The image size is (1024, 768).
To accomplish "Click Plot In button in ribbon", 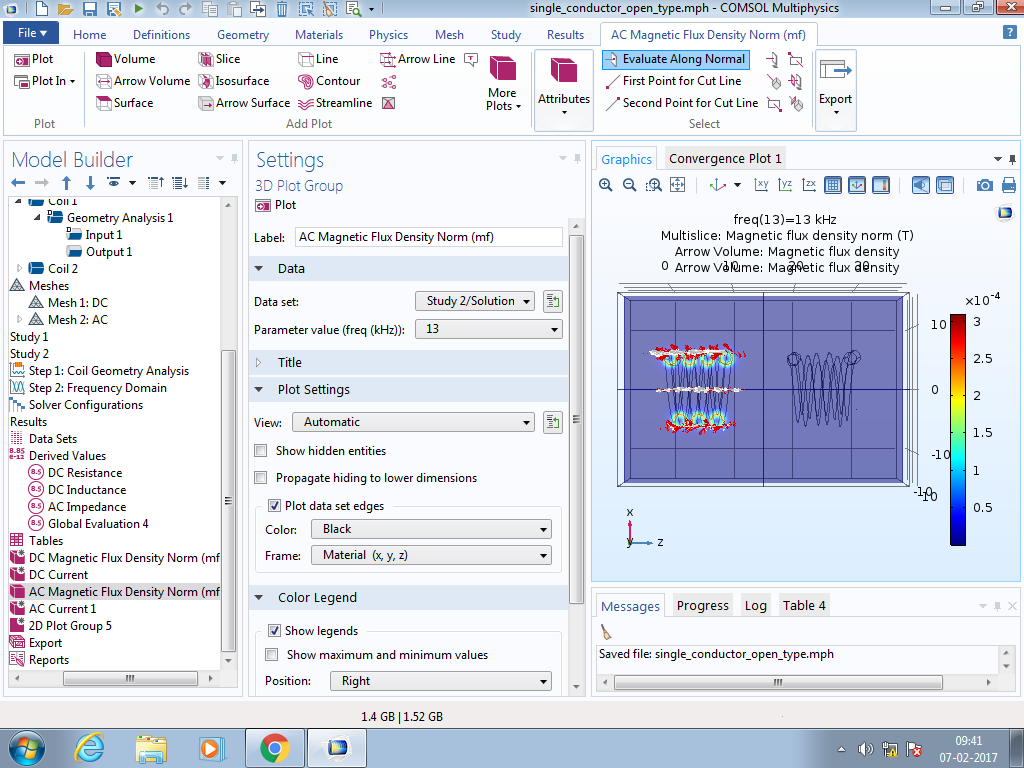I will (44, 81).
